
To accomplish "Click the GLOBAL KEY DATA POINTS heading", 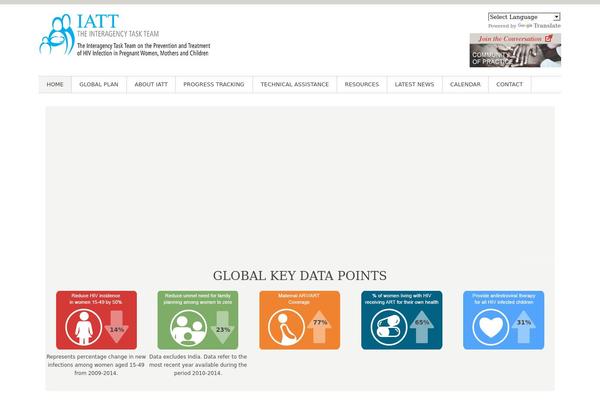I will (x=300, y=276).
